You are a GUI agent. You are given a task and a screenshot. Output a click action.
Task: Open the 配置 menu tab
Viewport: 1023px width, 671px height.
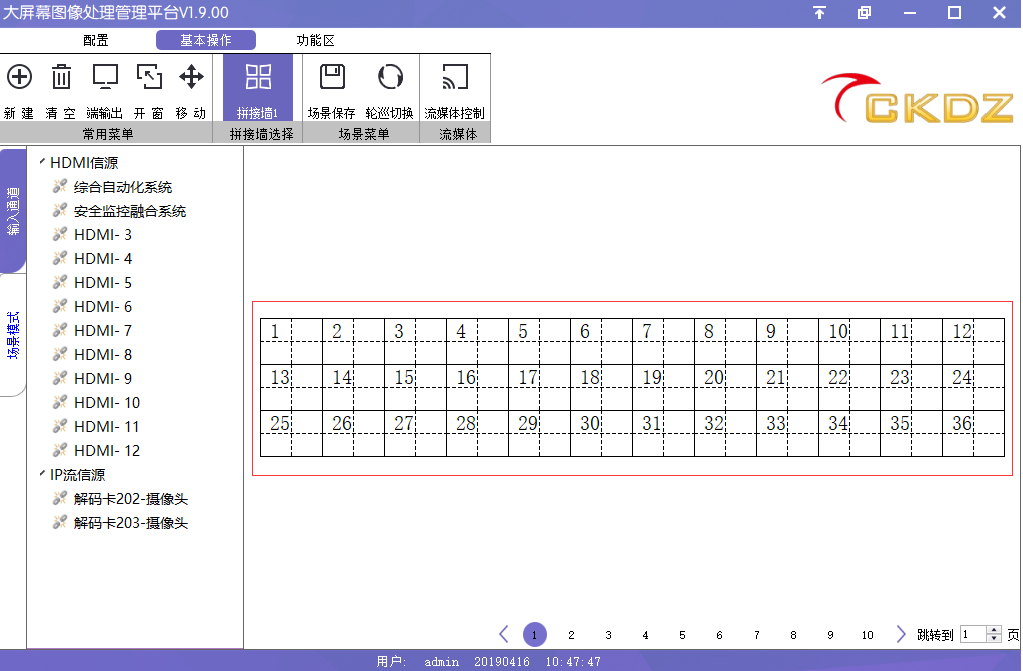pyautogui.click(x=96, y=41)
